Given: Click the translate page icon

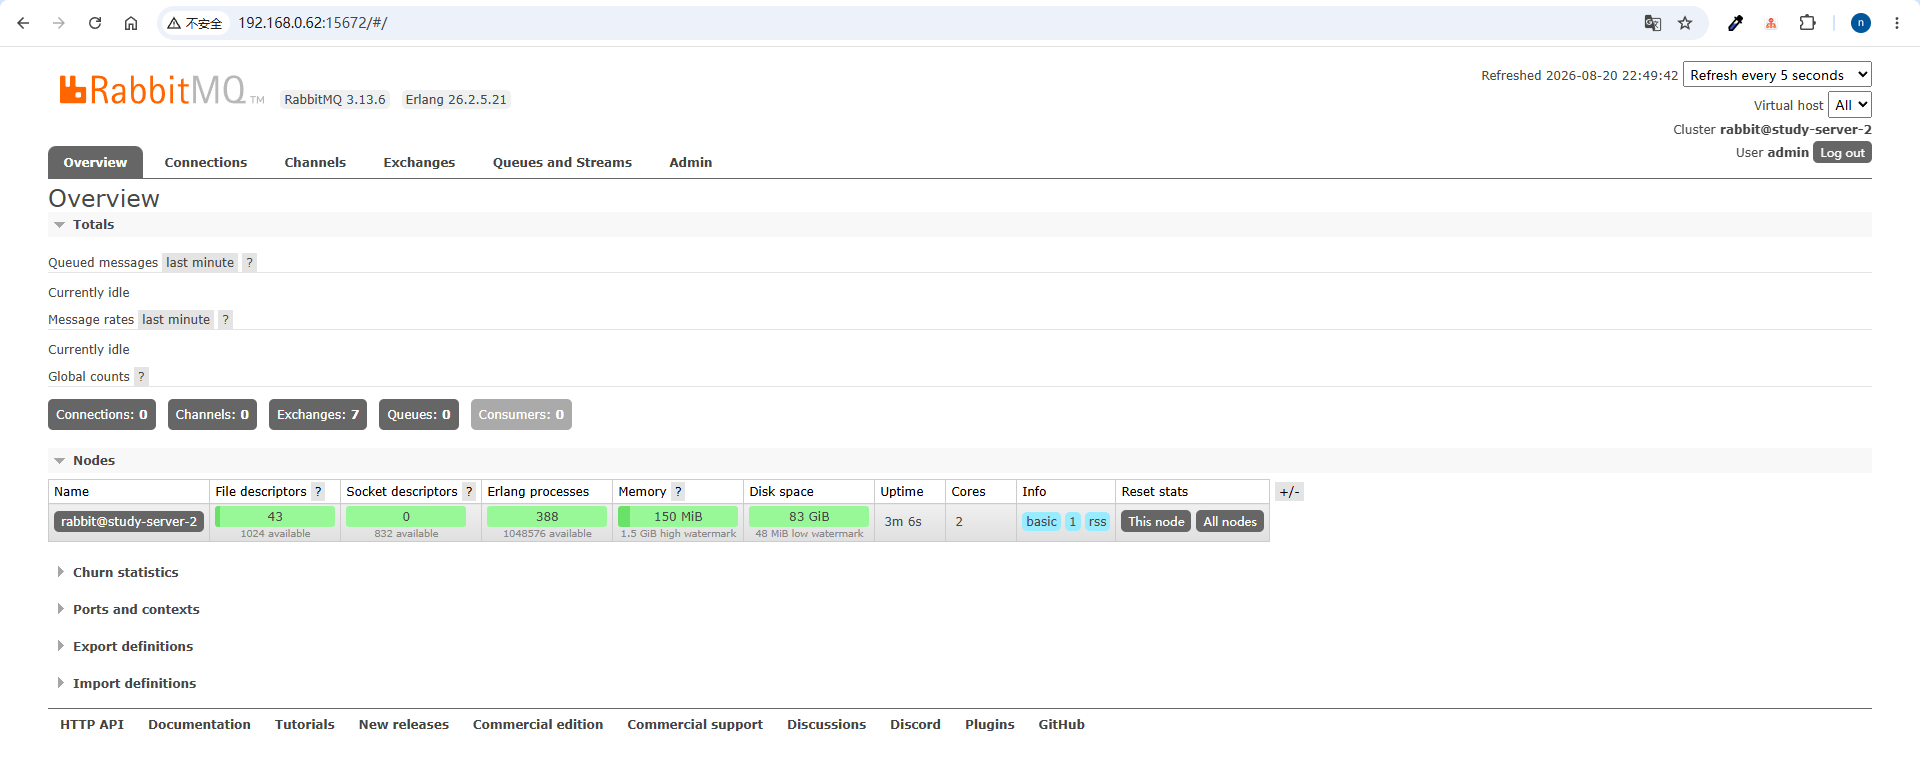Looking at the screenshot, I should [1653, 23].
